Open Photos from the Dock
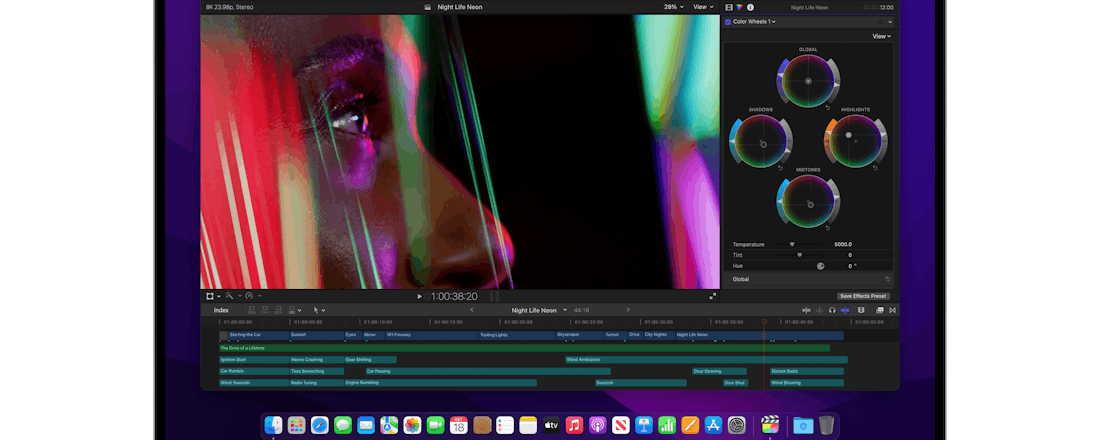Image resolution: width=1100 pixels, height=440 pixels. pyautogui.click(x=412, y=425)
